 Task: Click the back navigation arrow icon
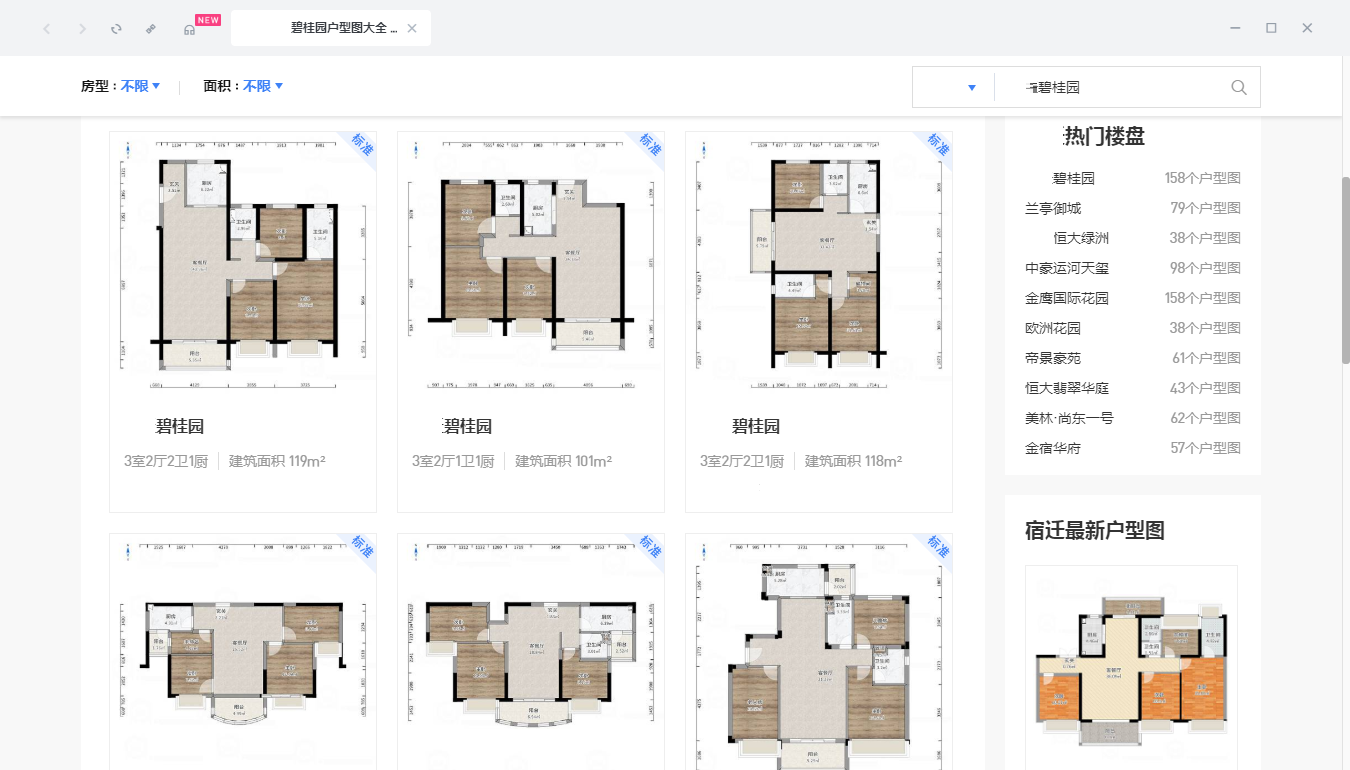pos(46,28)
